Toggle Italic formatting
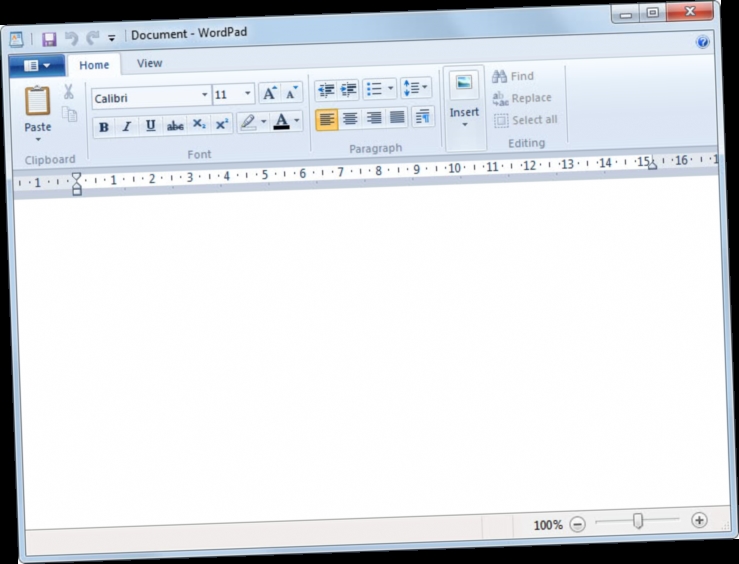Screen dimensions: 739x564 [127, 126]
